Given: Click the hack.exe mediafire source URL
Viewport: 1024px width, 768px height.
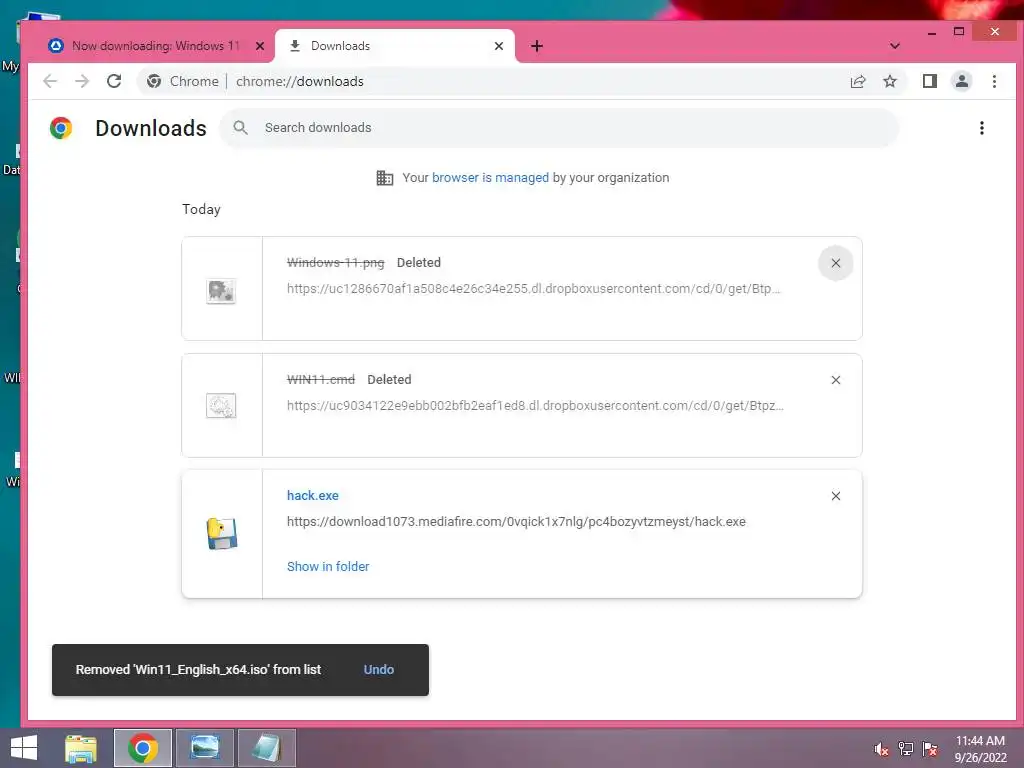Looking at the screenshot, I should (x=516, y=522).
